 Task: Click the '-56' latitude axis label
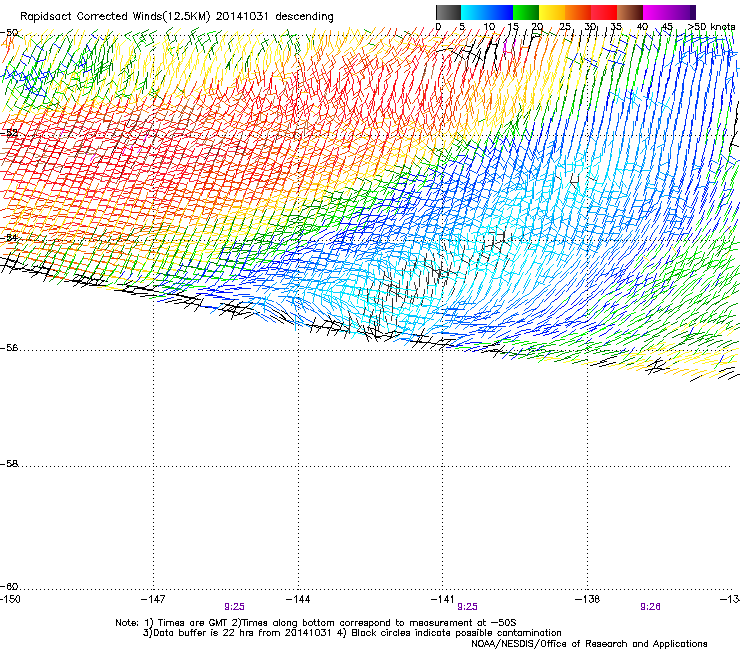click(9, 348)
